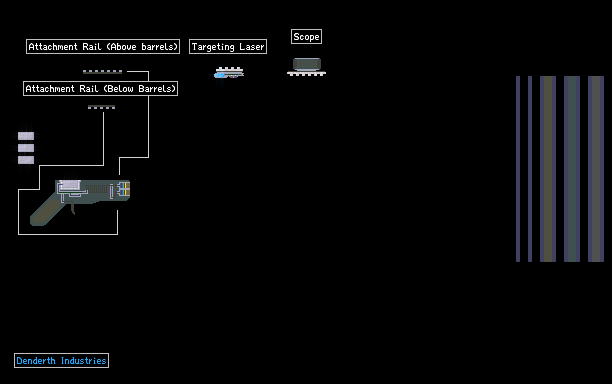Viewport: 612px width, 384px height.
Task: Open the Denderth Industries link
Action: pyautogui.click(x=61, y=361)
